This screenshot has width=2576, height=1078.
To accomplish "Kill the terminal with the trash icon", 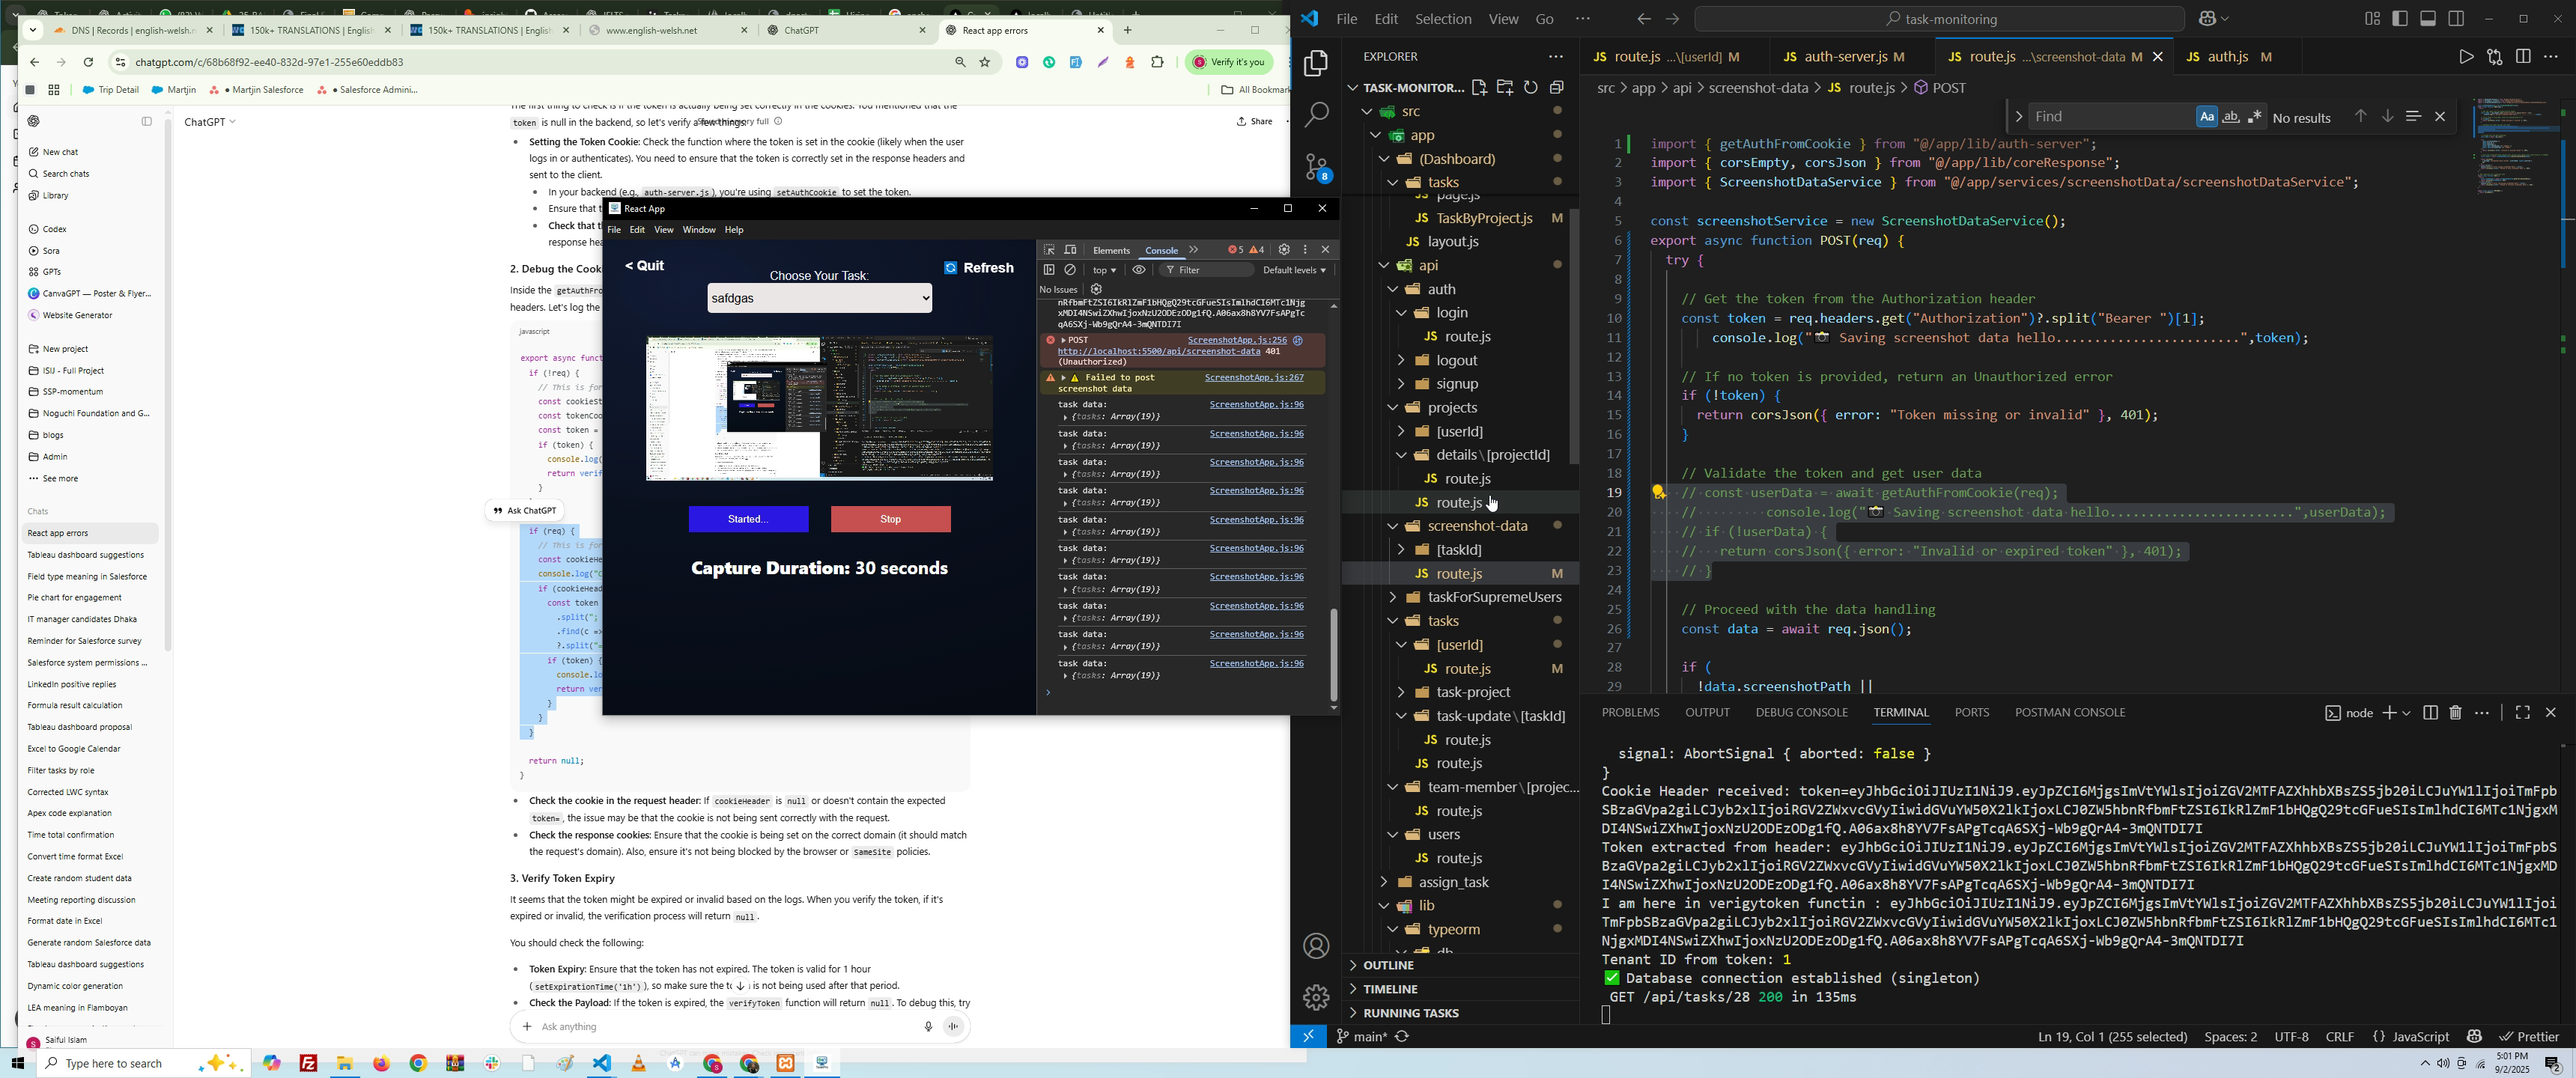I will click(x=2456, y=713).
